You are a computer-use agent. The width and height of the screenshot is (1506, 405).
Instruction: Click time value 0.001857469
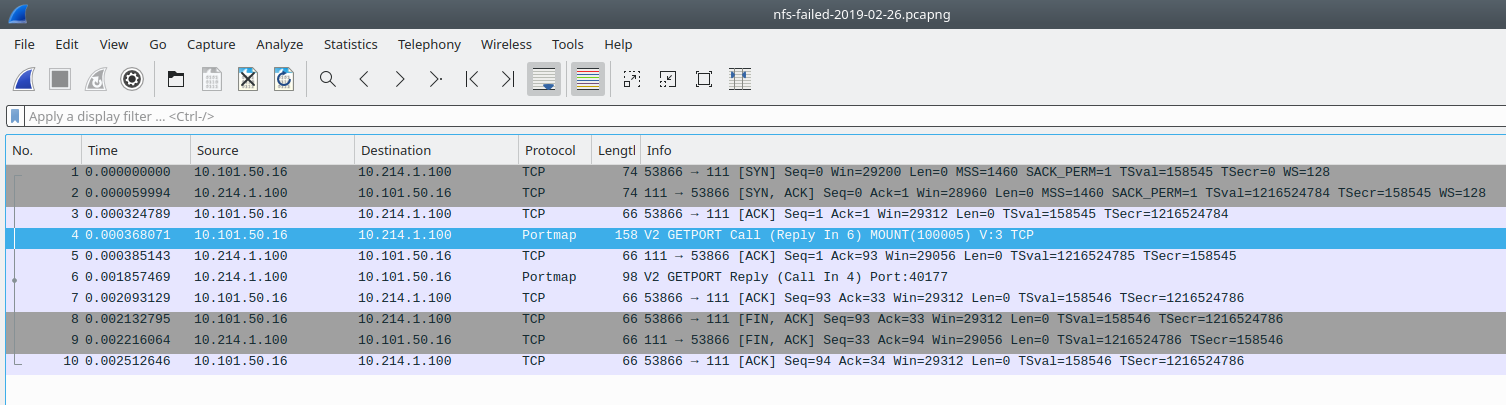[128, 277]
